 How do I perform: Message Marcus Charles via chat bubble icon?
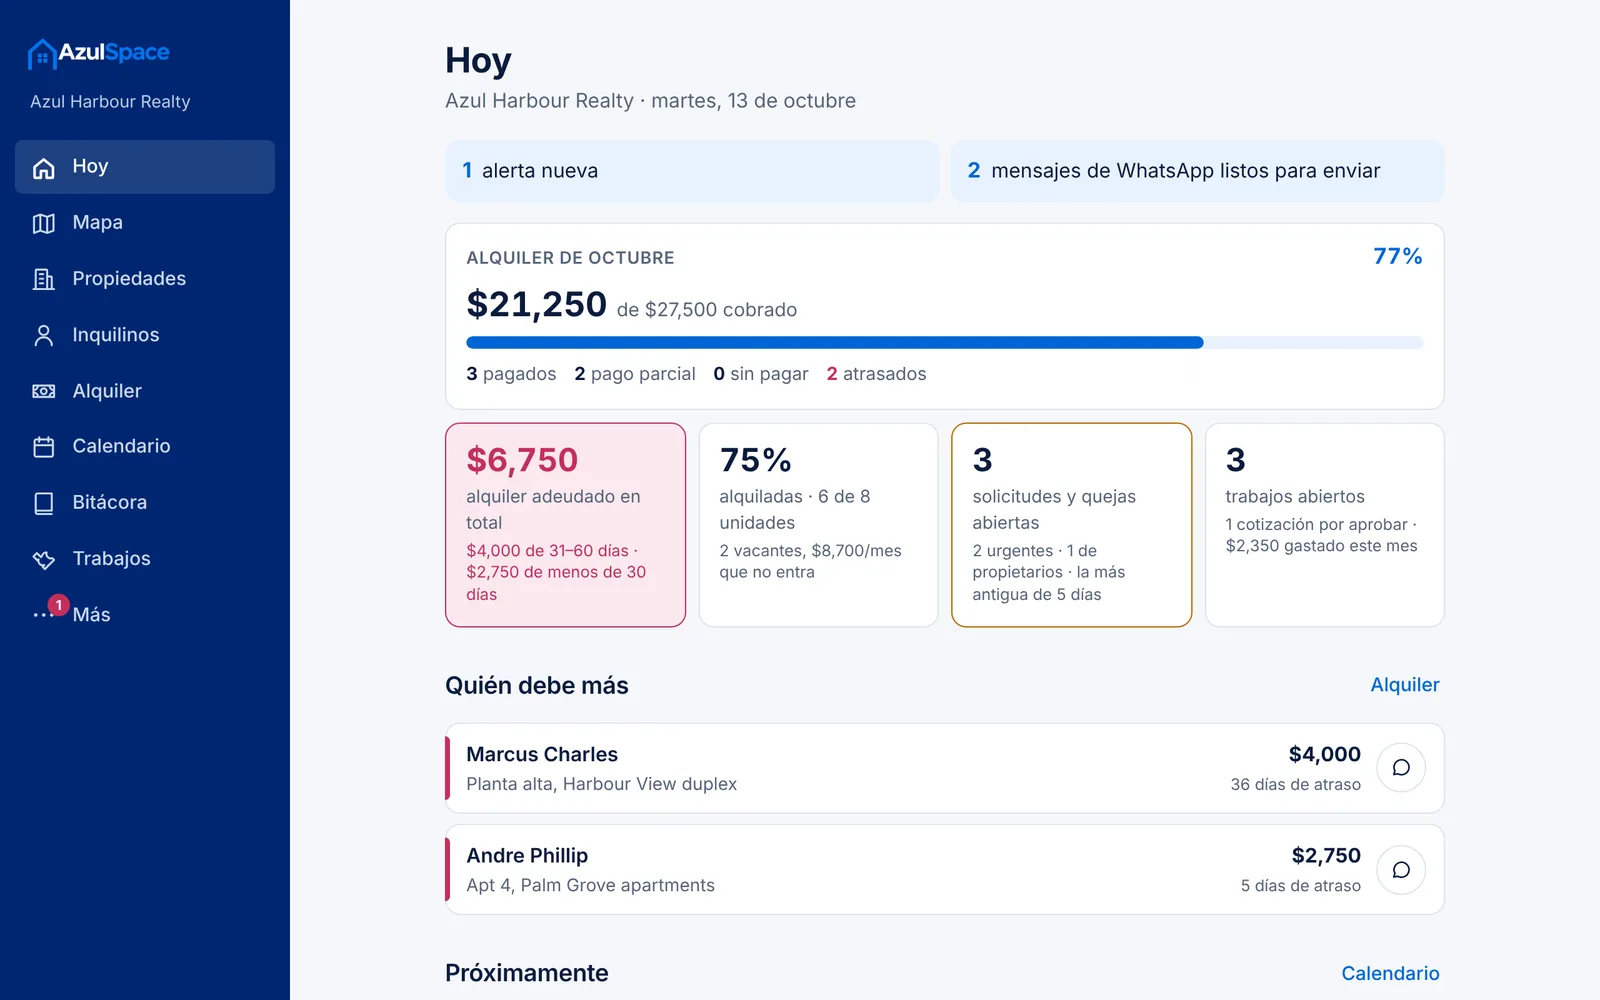[x=1401, y=768]
